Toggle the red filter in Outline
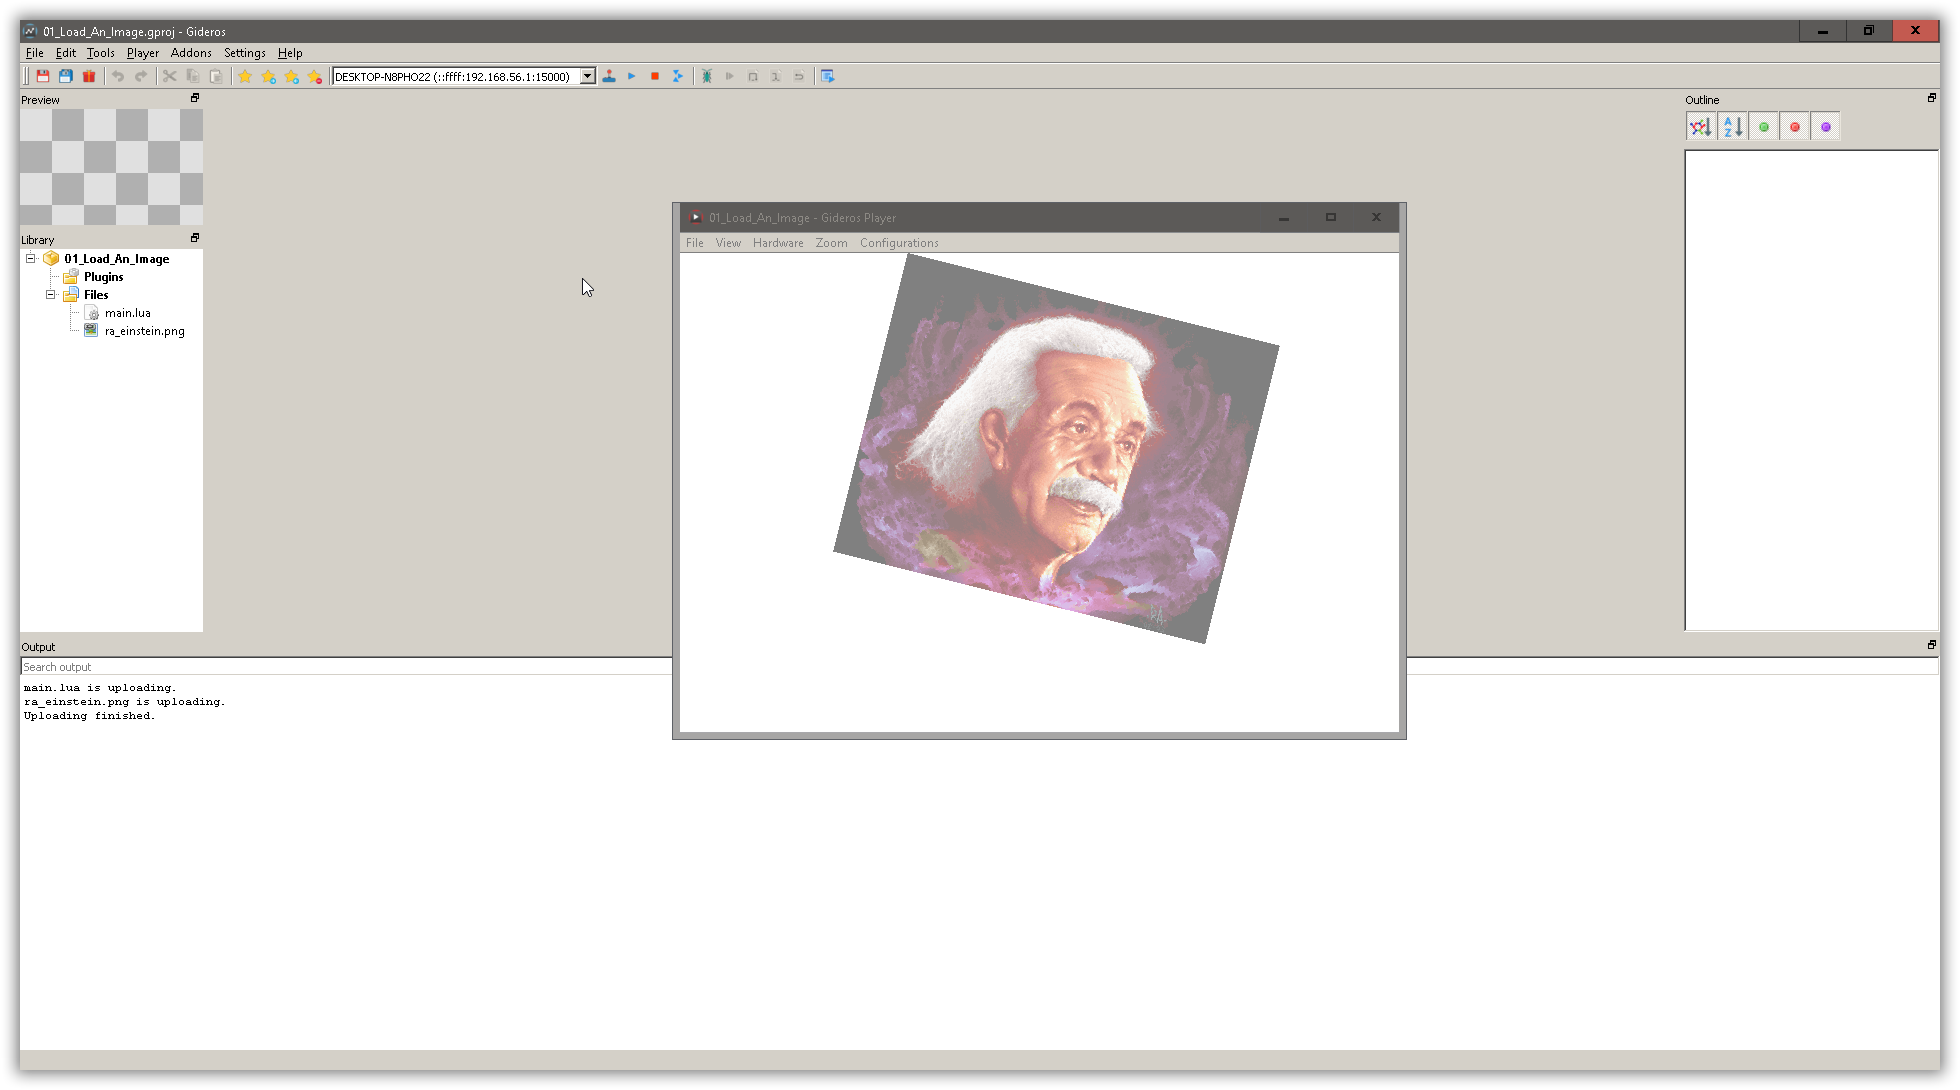 click(x=1794, y=126)
